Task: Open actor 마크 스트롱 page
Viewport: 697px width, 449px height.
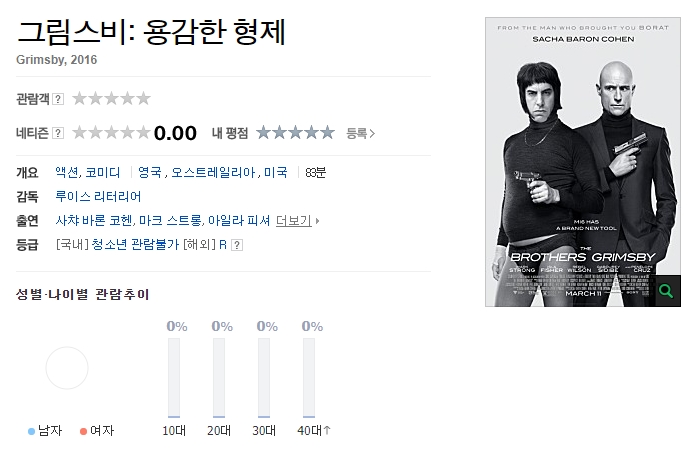Action: (170, 220)
